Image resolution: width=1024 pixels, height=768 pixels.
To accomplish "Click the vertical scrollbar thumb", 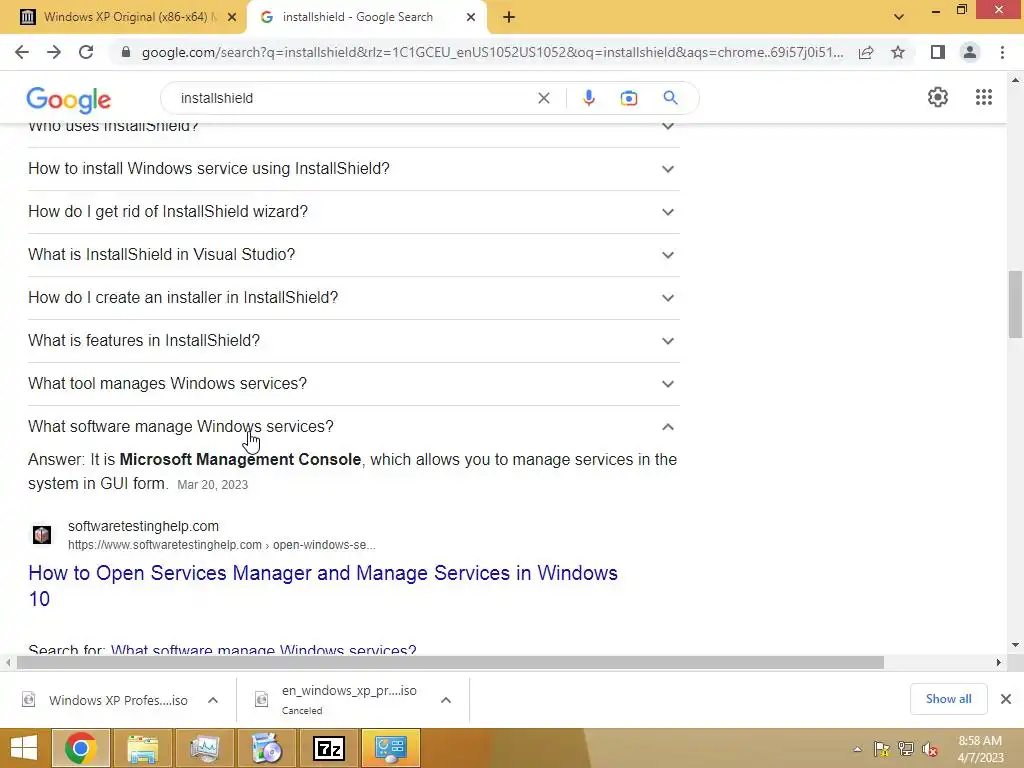I will coord(1015,304).
